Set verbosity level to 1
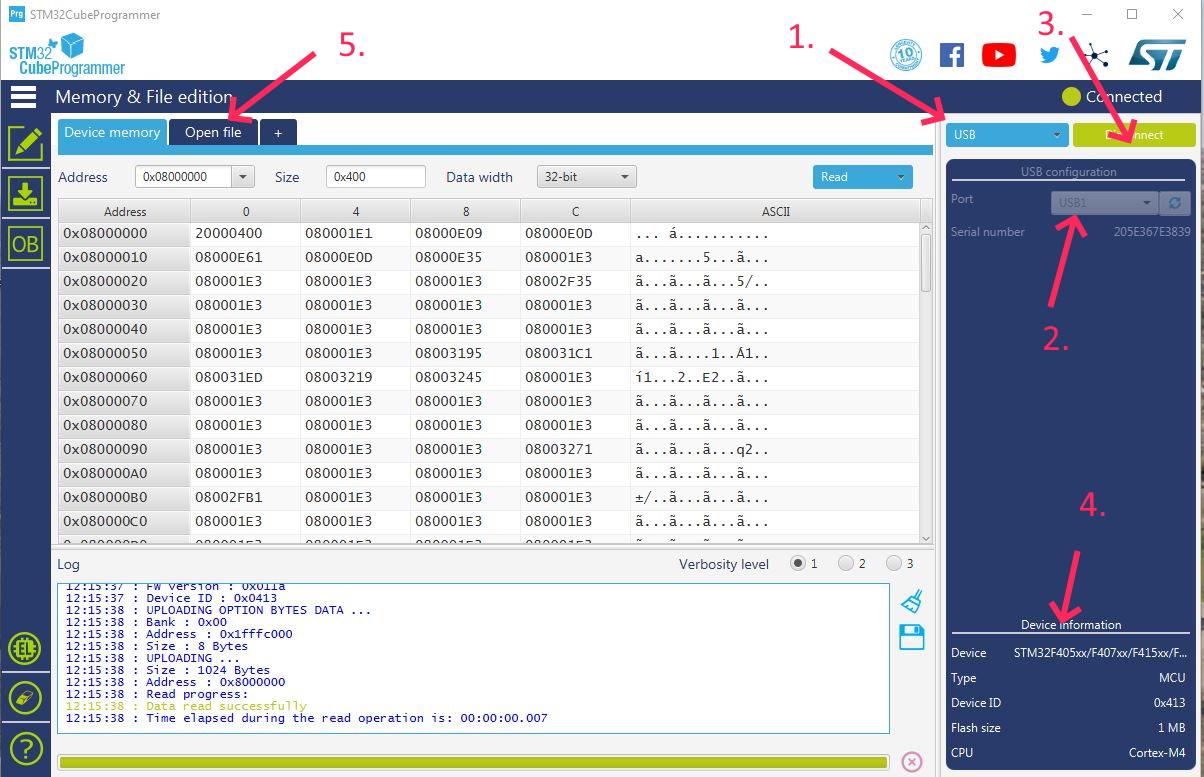The image size is (1204, 777). [x=798, y=564]
